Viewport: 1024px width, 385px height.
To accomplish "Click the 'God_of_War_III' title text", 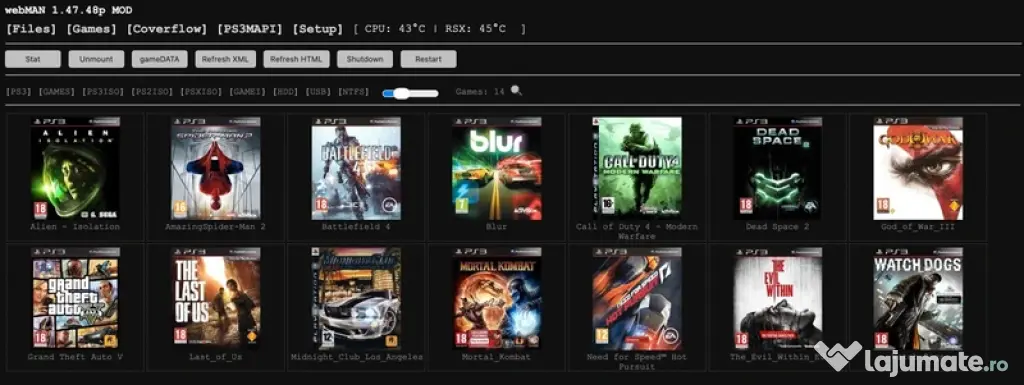I will (x=918, y=227).
